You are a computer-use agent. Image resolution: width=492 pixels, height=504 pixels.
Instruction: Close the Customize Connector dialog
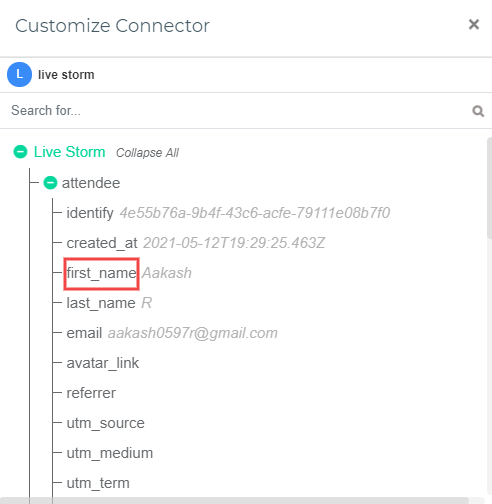pyautogui.click(x=474, y=24)
